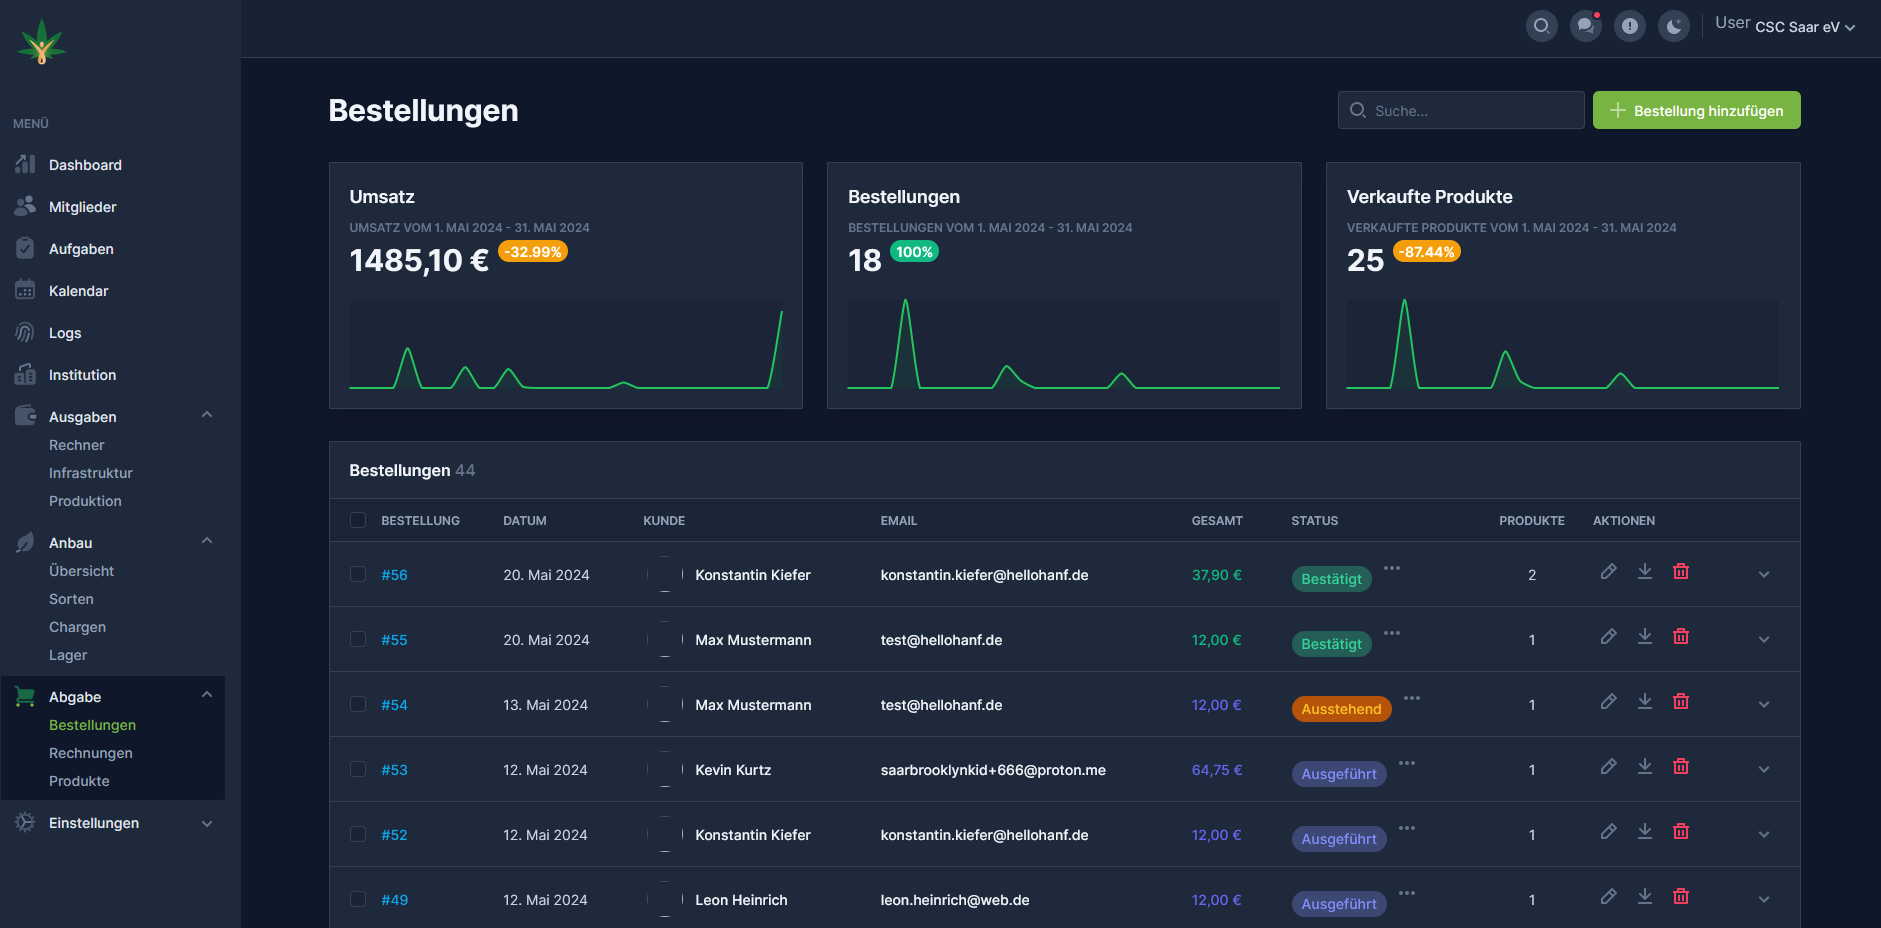Image resolution: width=1881 pixels, height=928 pixels.
Task: Open Rechnungen in the Abgabe submenu
Action: click(91, 753)
